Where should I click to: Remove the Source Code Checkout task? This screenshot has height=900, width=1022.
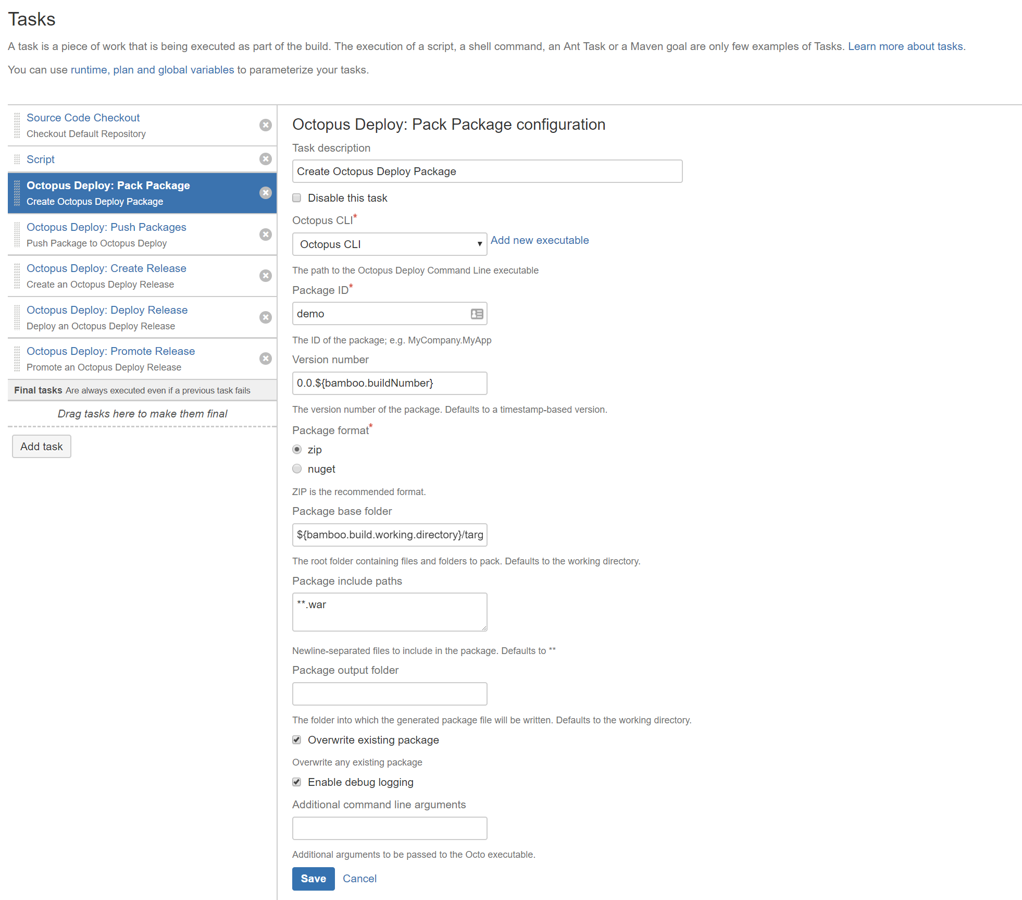[265, 125]
